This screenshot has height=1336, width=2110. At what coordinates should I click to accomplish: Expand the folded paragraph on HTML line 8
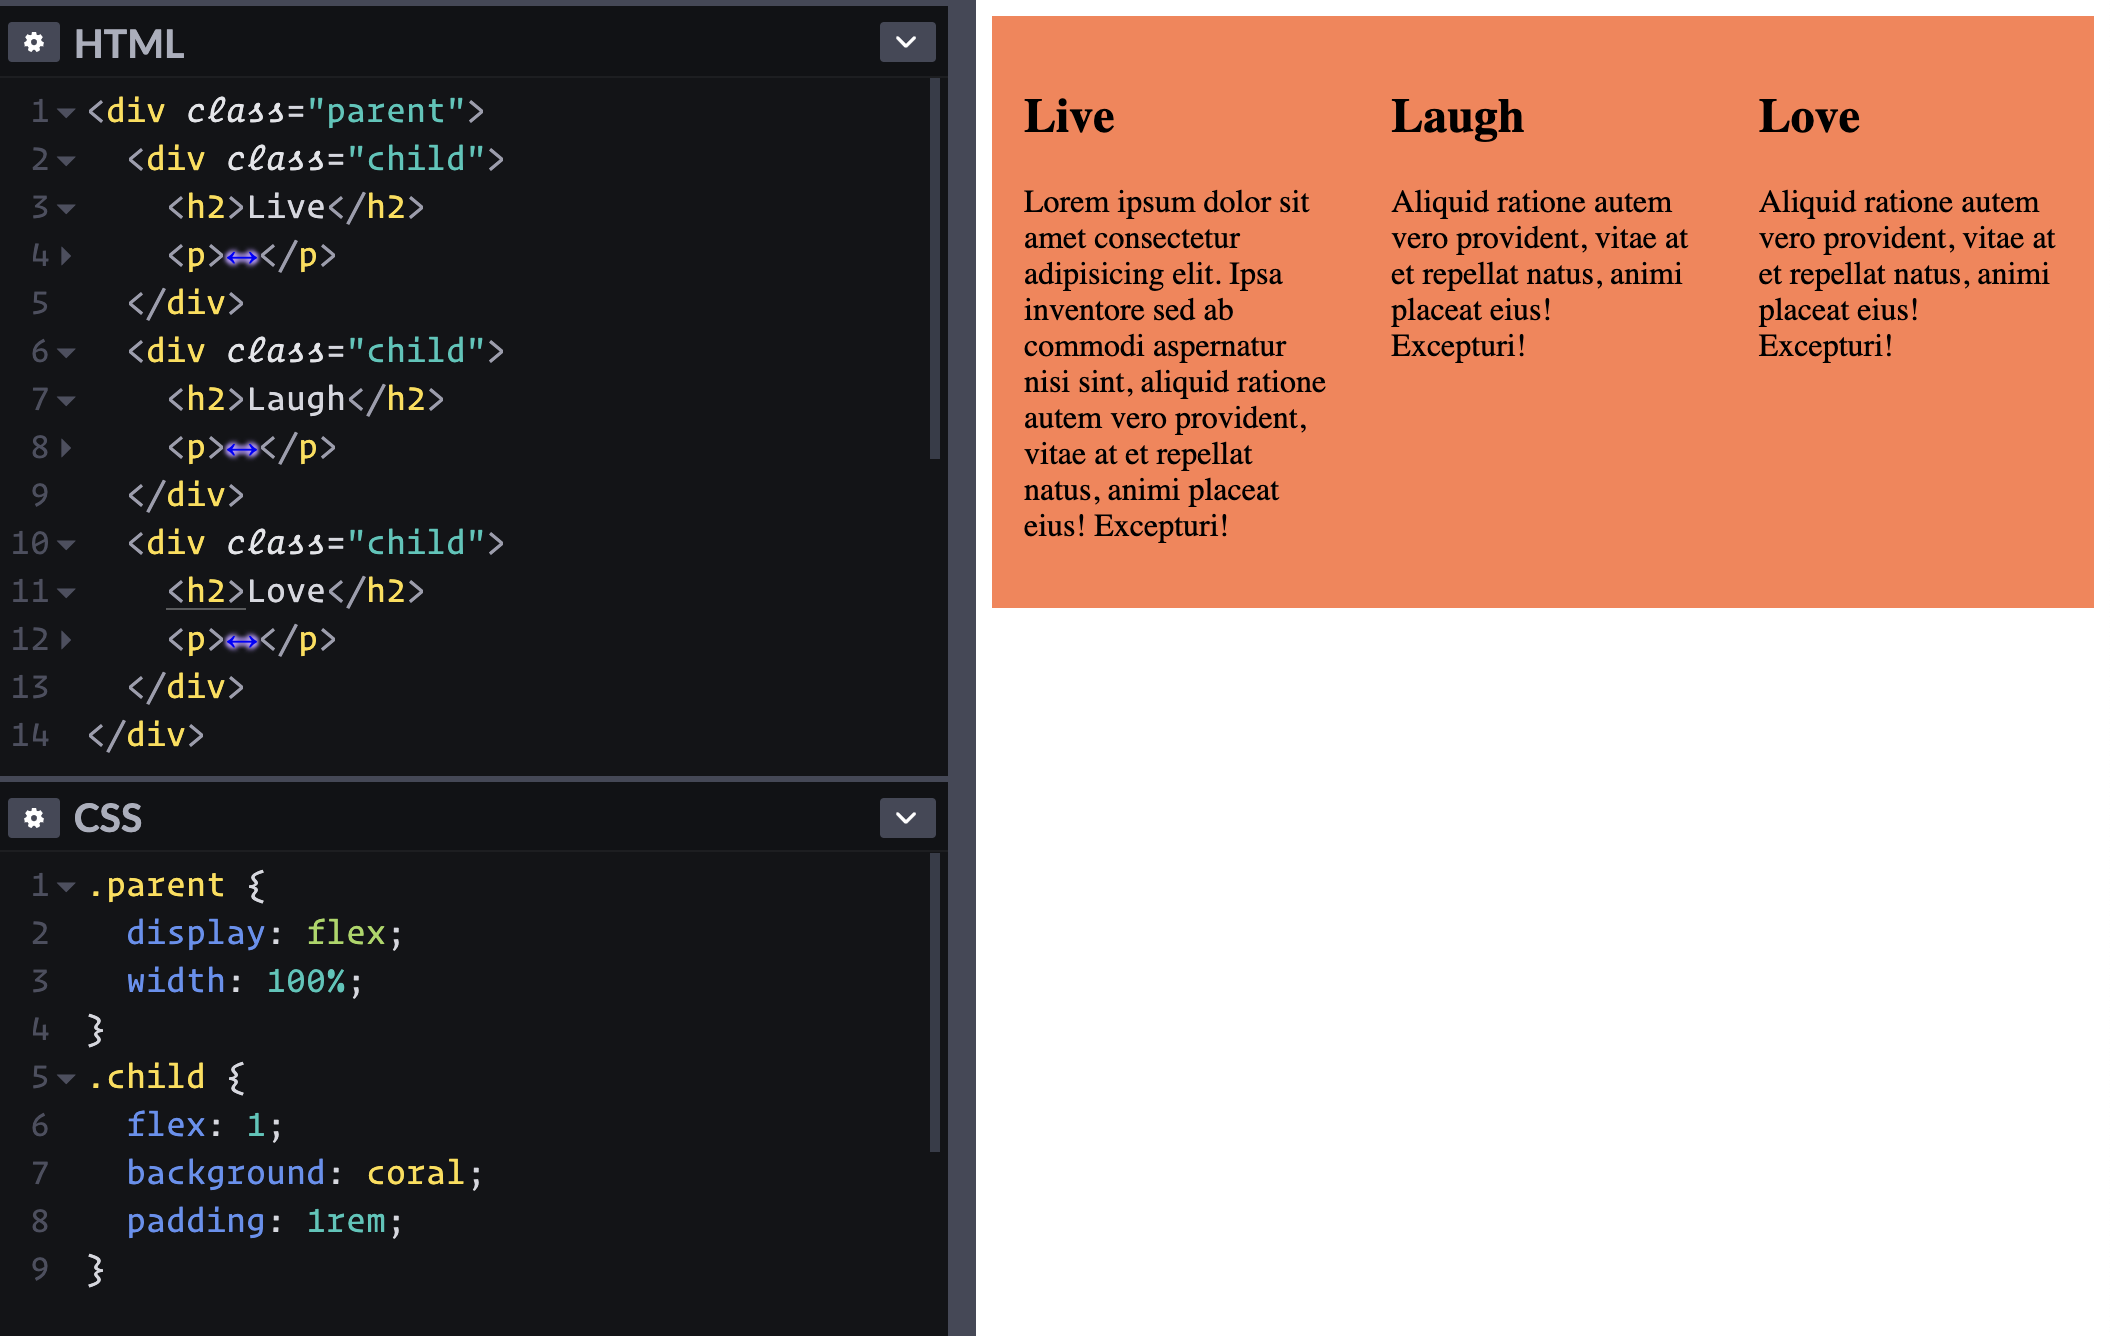tap(66, 448)
